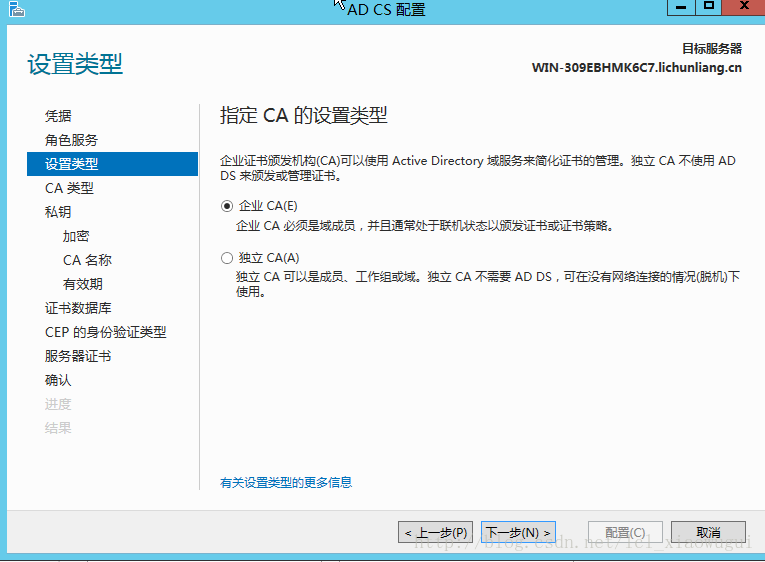Image resolution: width=765 pixels, height=562 pixels.
Task: Click the 有关设置类型的更多信息 link
Action: pyautogui.click(x=286, y=482)
